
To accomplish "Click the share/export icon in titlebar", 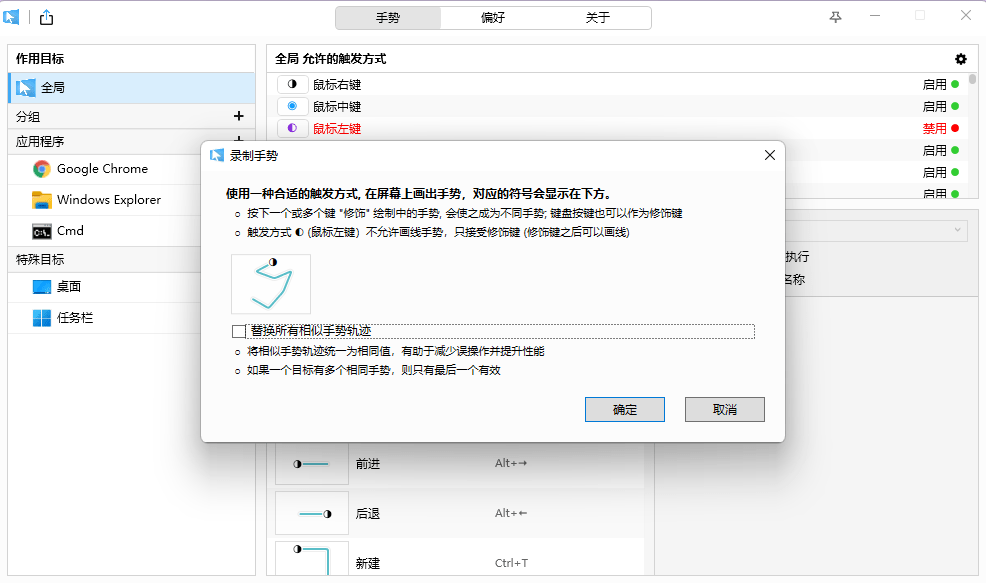I will [44, 17].
